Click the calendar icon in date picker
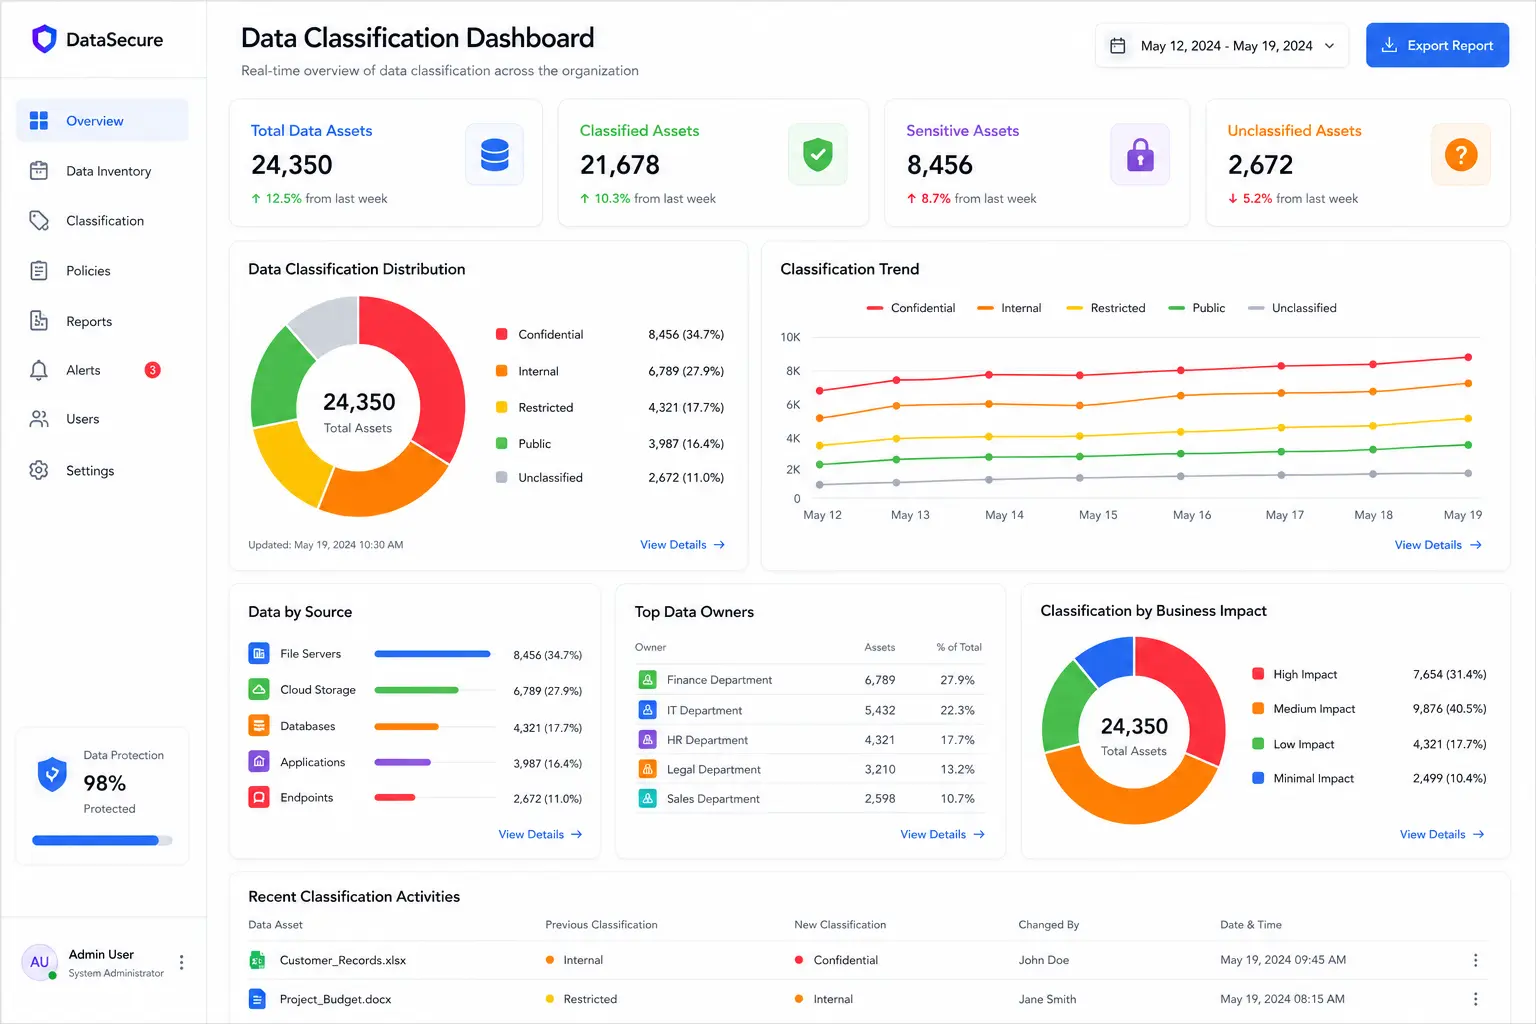This screenshot has width=1536, height=1024. pyautogui.click(x=1118, y=46)
